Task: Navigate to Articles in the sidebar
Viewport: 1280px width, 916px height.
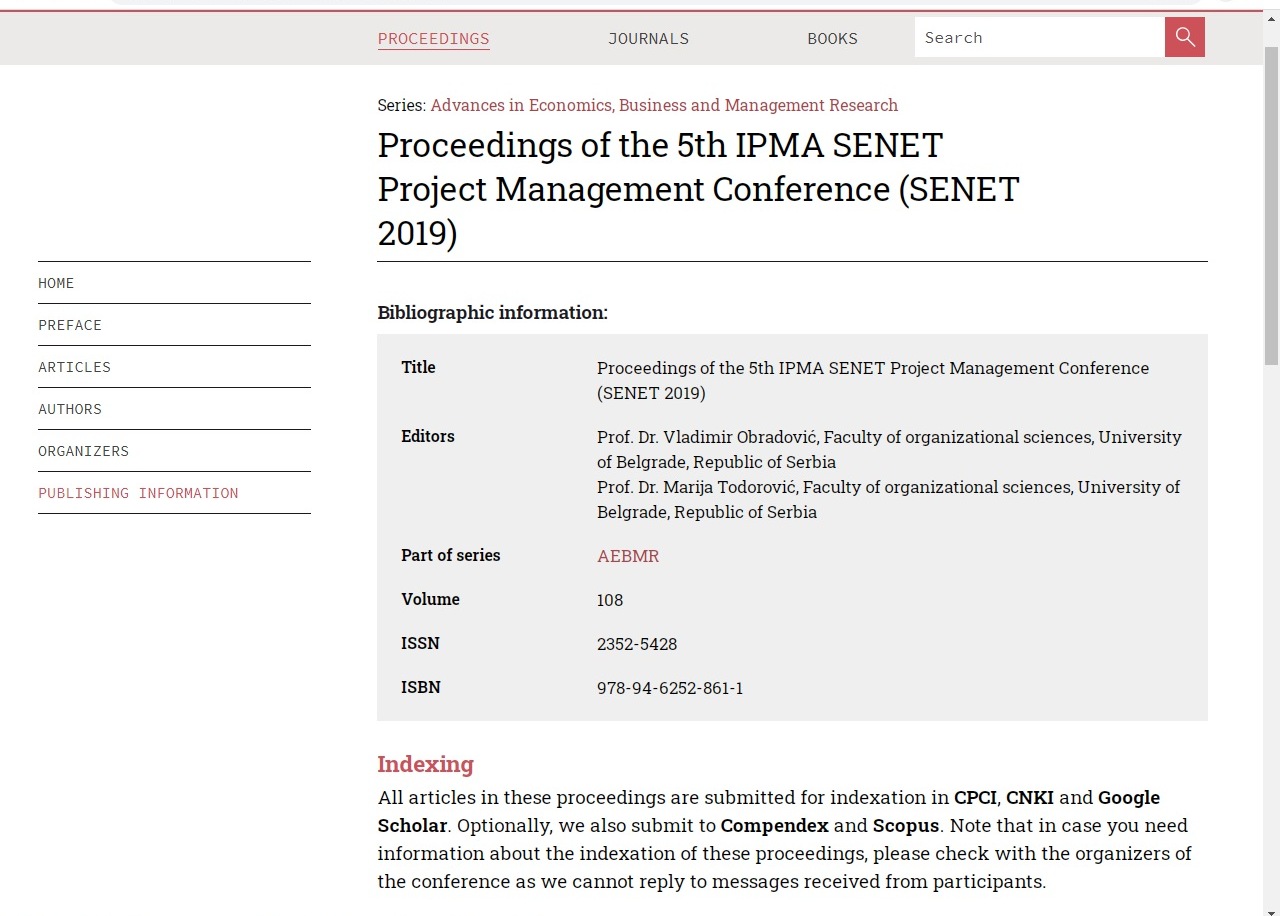Action: pos(74,367)
